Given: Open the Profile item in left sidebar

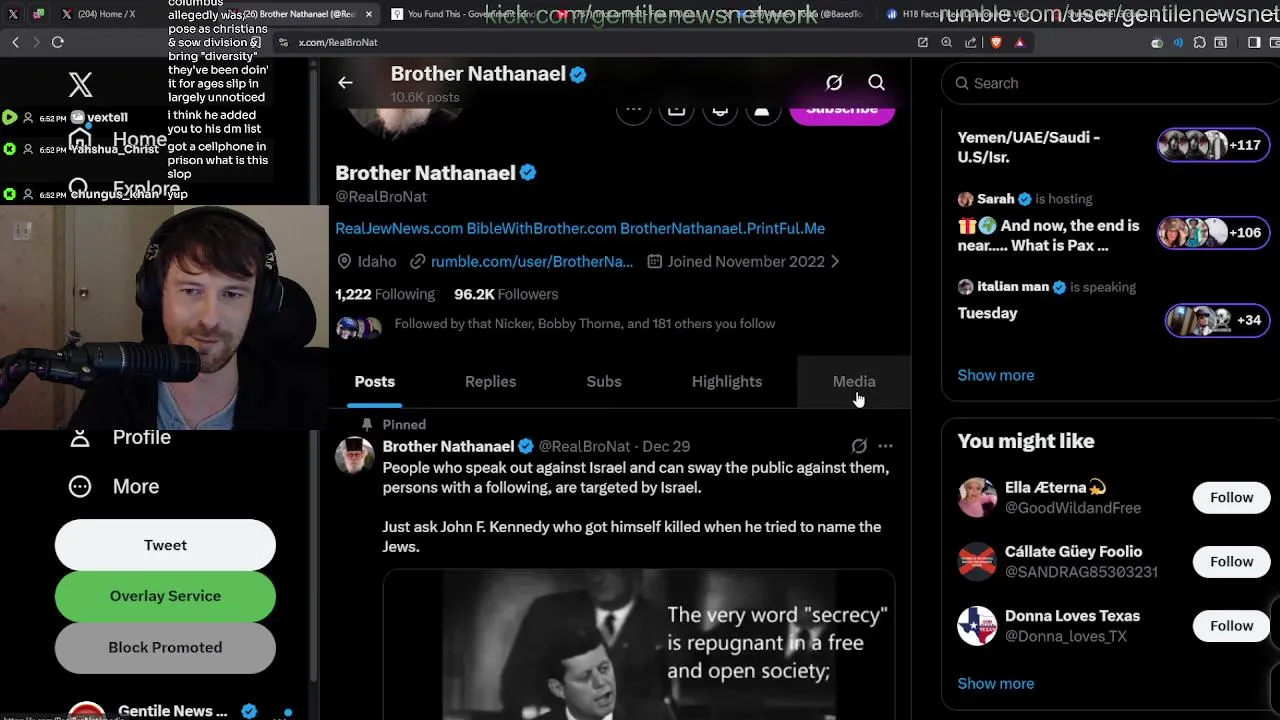Looking at the screenshot, I should [119, 438].
